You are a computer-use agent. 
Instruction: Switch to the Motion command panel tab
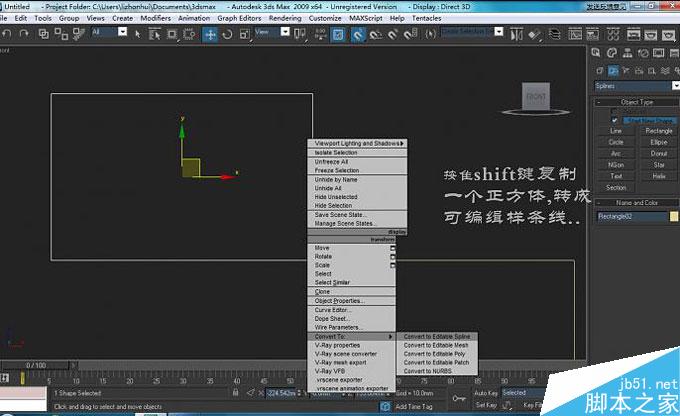coord(643,53)
